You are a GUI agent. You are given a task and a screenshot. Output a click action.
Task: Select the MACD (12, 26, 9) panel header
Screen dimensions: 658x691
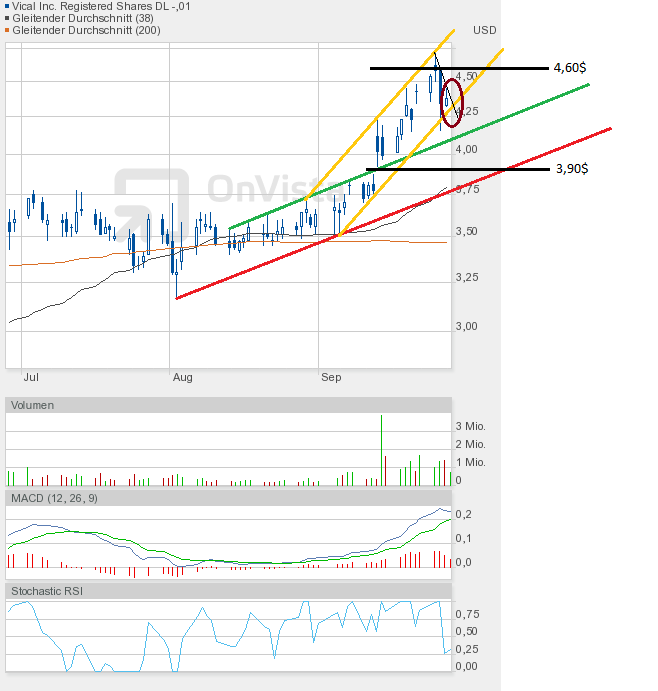coord(54,498)
